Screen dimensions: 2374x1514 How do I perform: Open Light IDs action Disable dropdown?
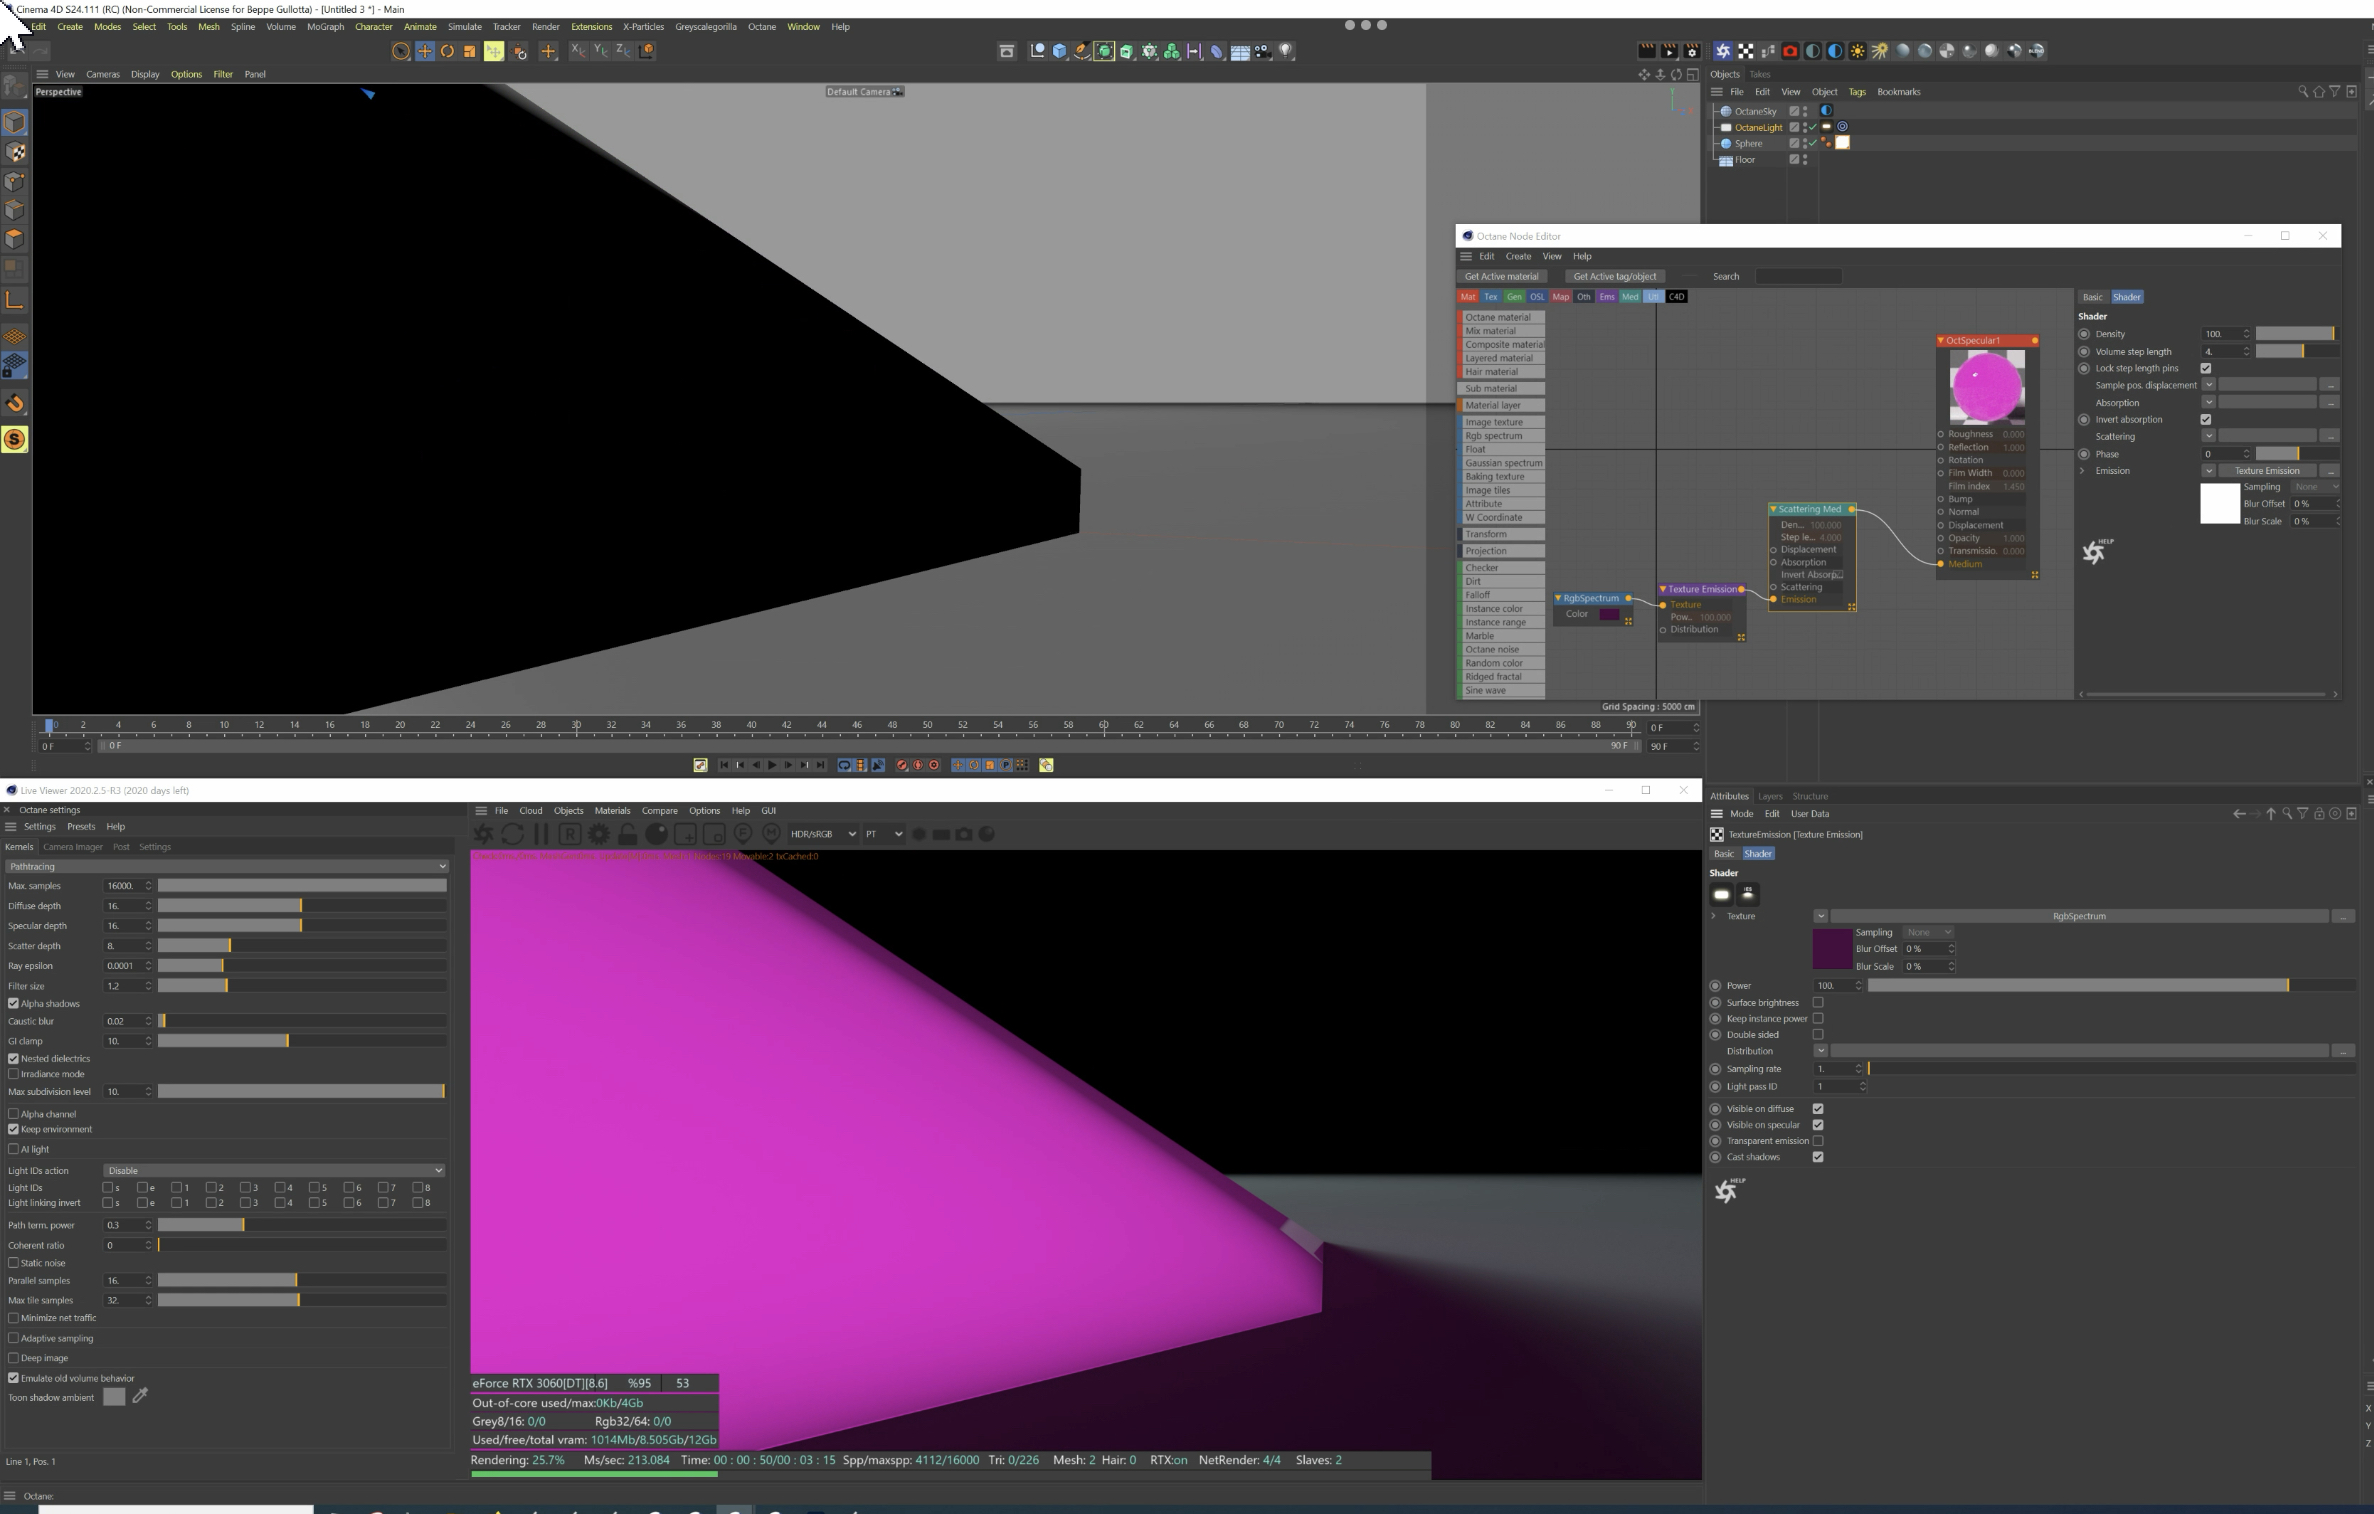[273, 1170]
